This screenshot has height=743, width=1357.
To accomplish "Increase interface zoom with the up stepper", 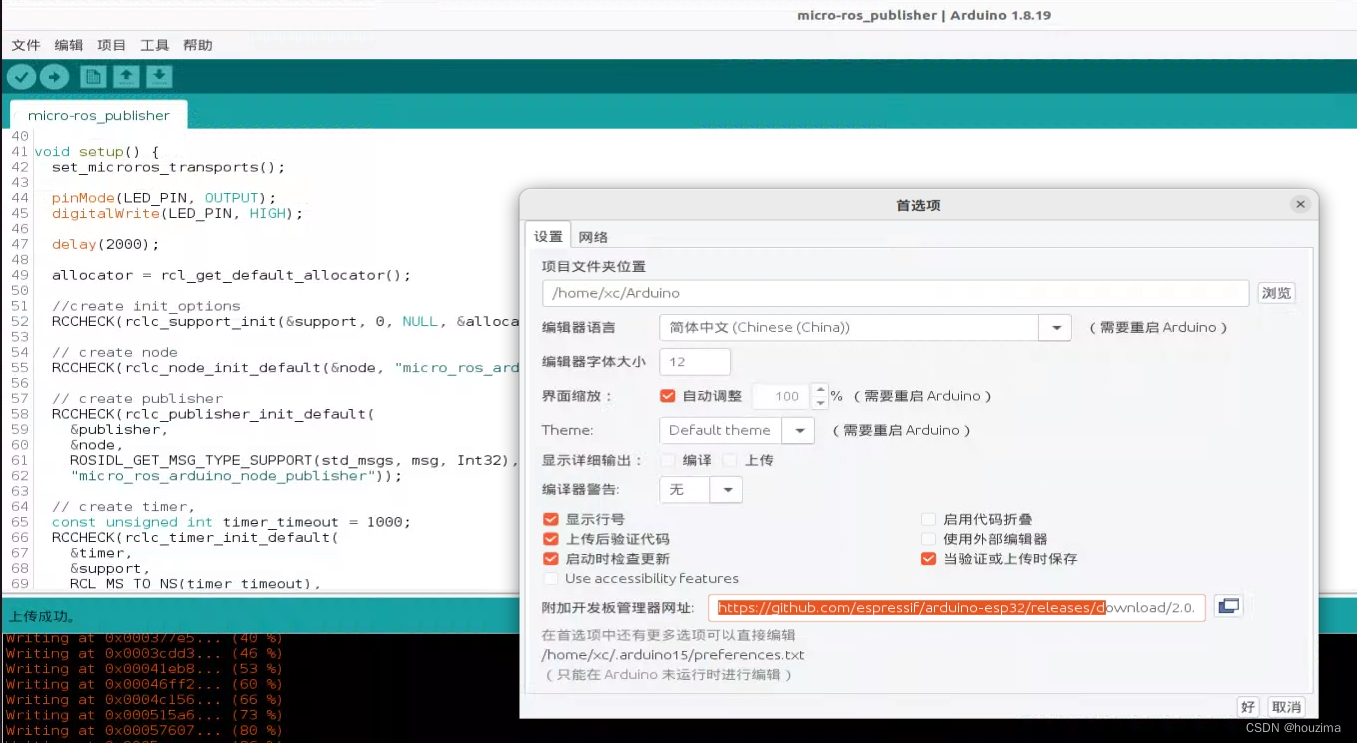I will (820, 390).
